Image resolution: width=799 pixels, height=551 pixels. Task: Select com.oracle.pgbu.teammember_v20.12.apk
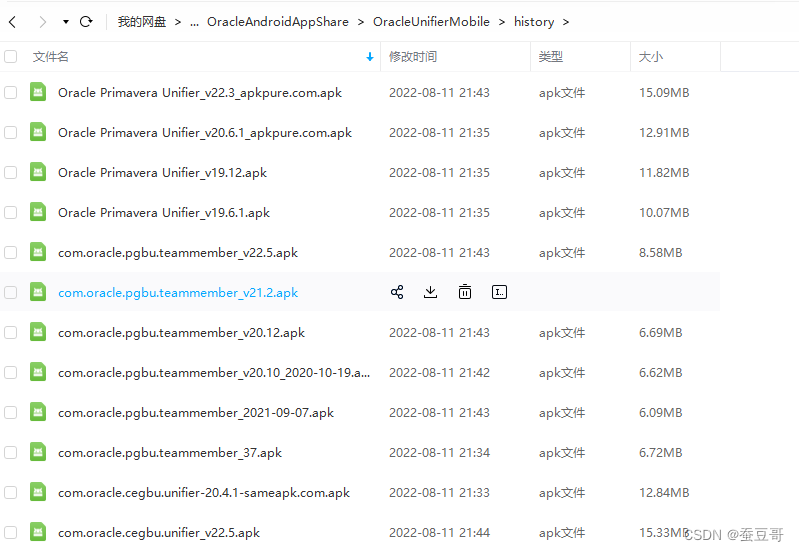tap(181, 333)
